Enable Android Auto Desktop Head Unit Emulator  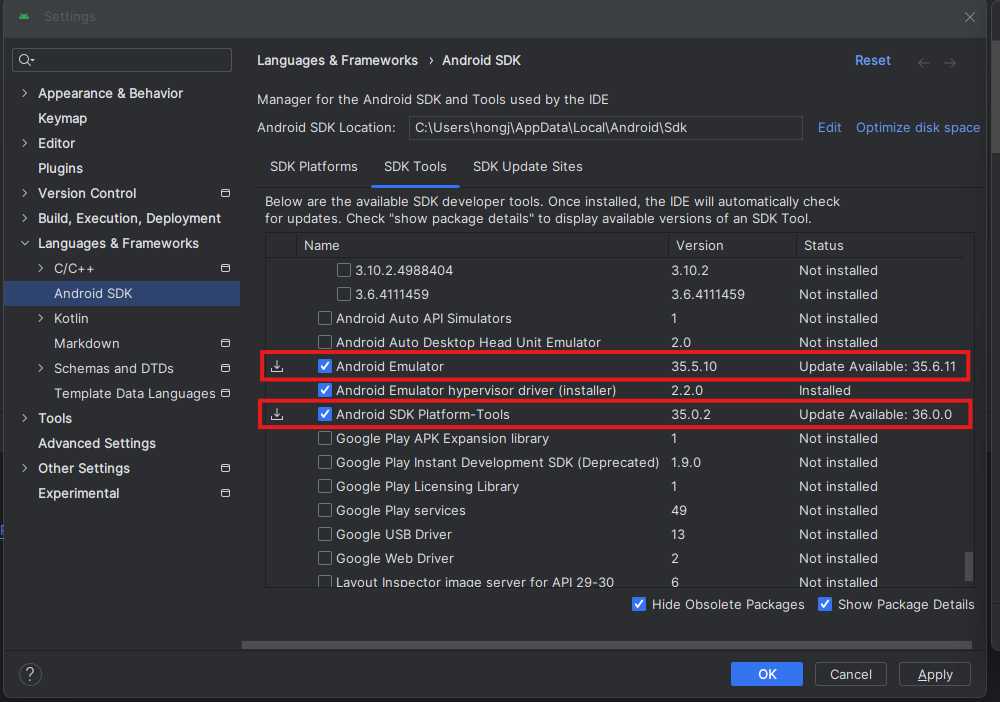[x=325, y=342]
